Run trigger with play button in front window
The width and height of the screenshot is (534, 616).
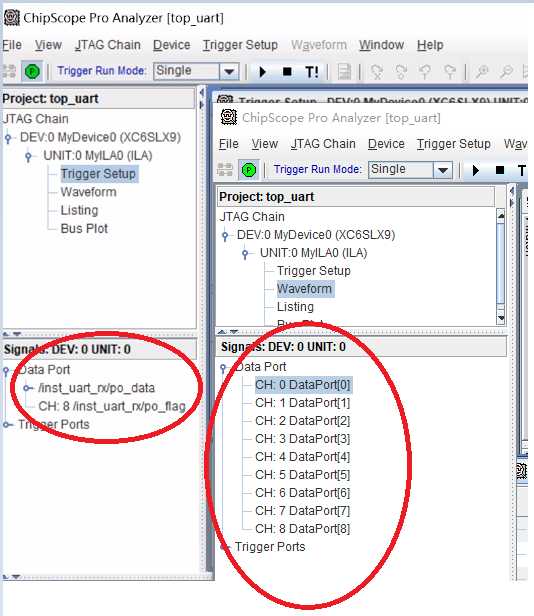pos(476,170)
